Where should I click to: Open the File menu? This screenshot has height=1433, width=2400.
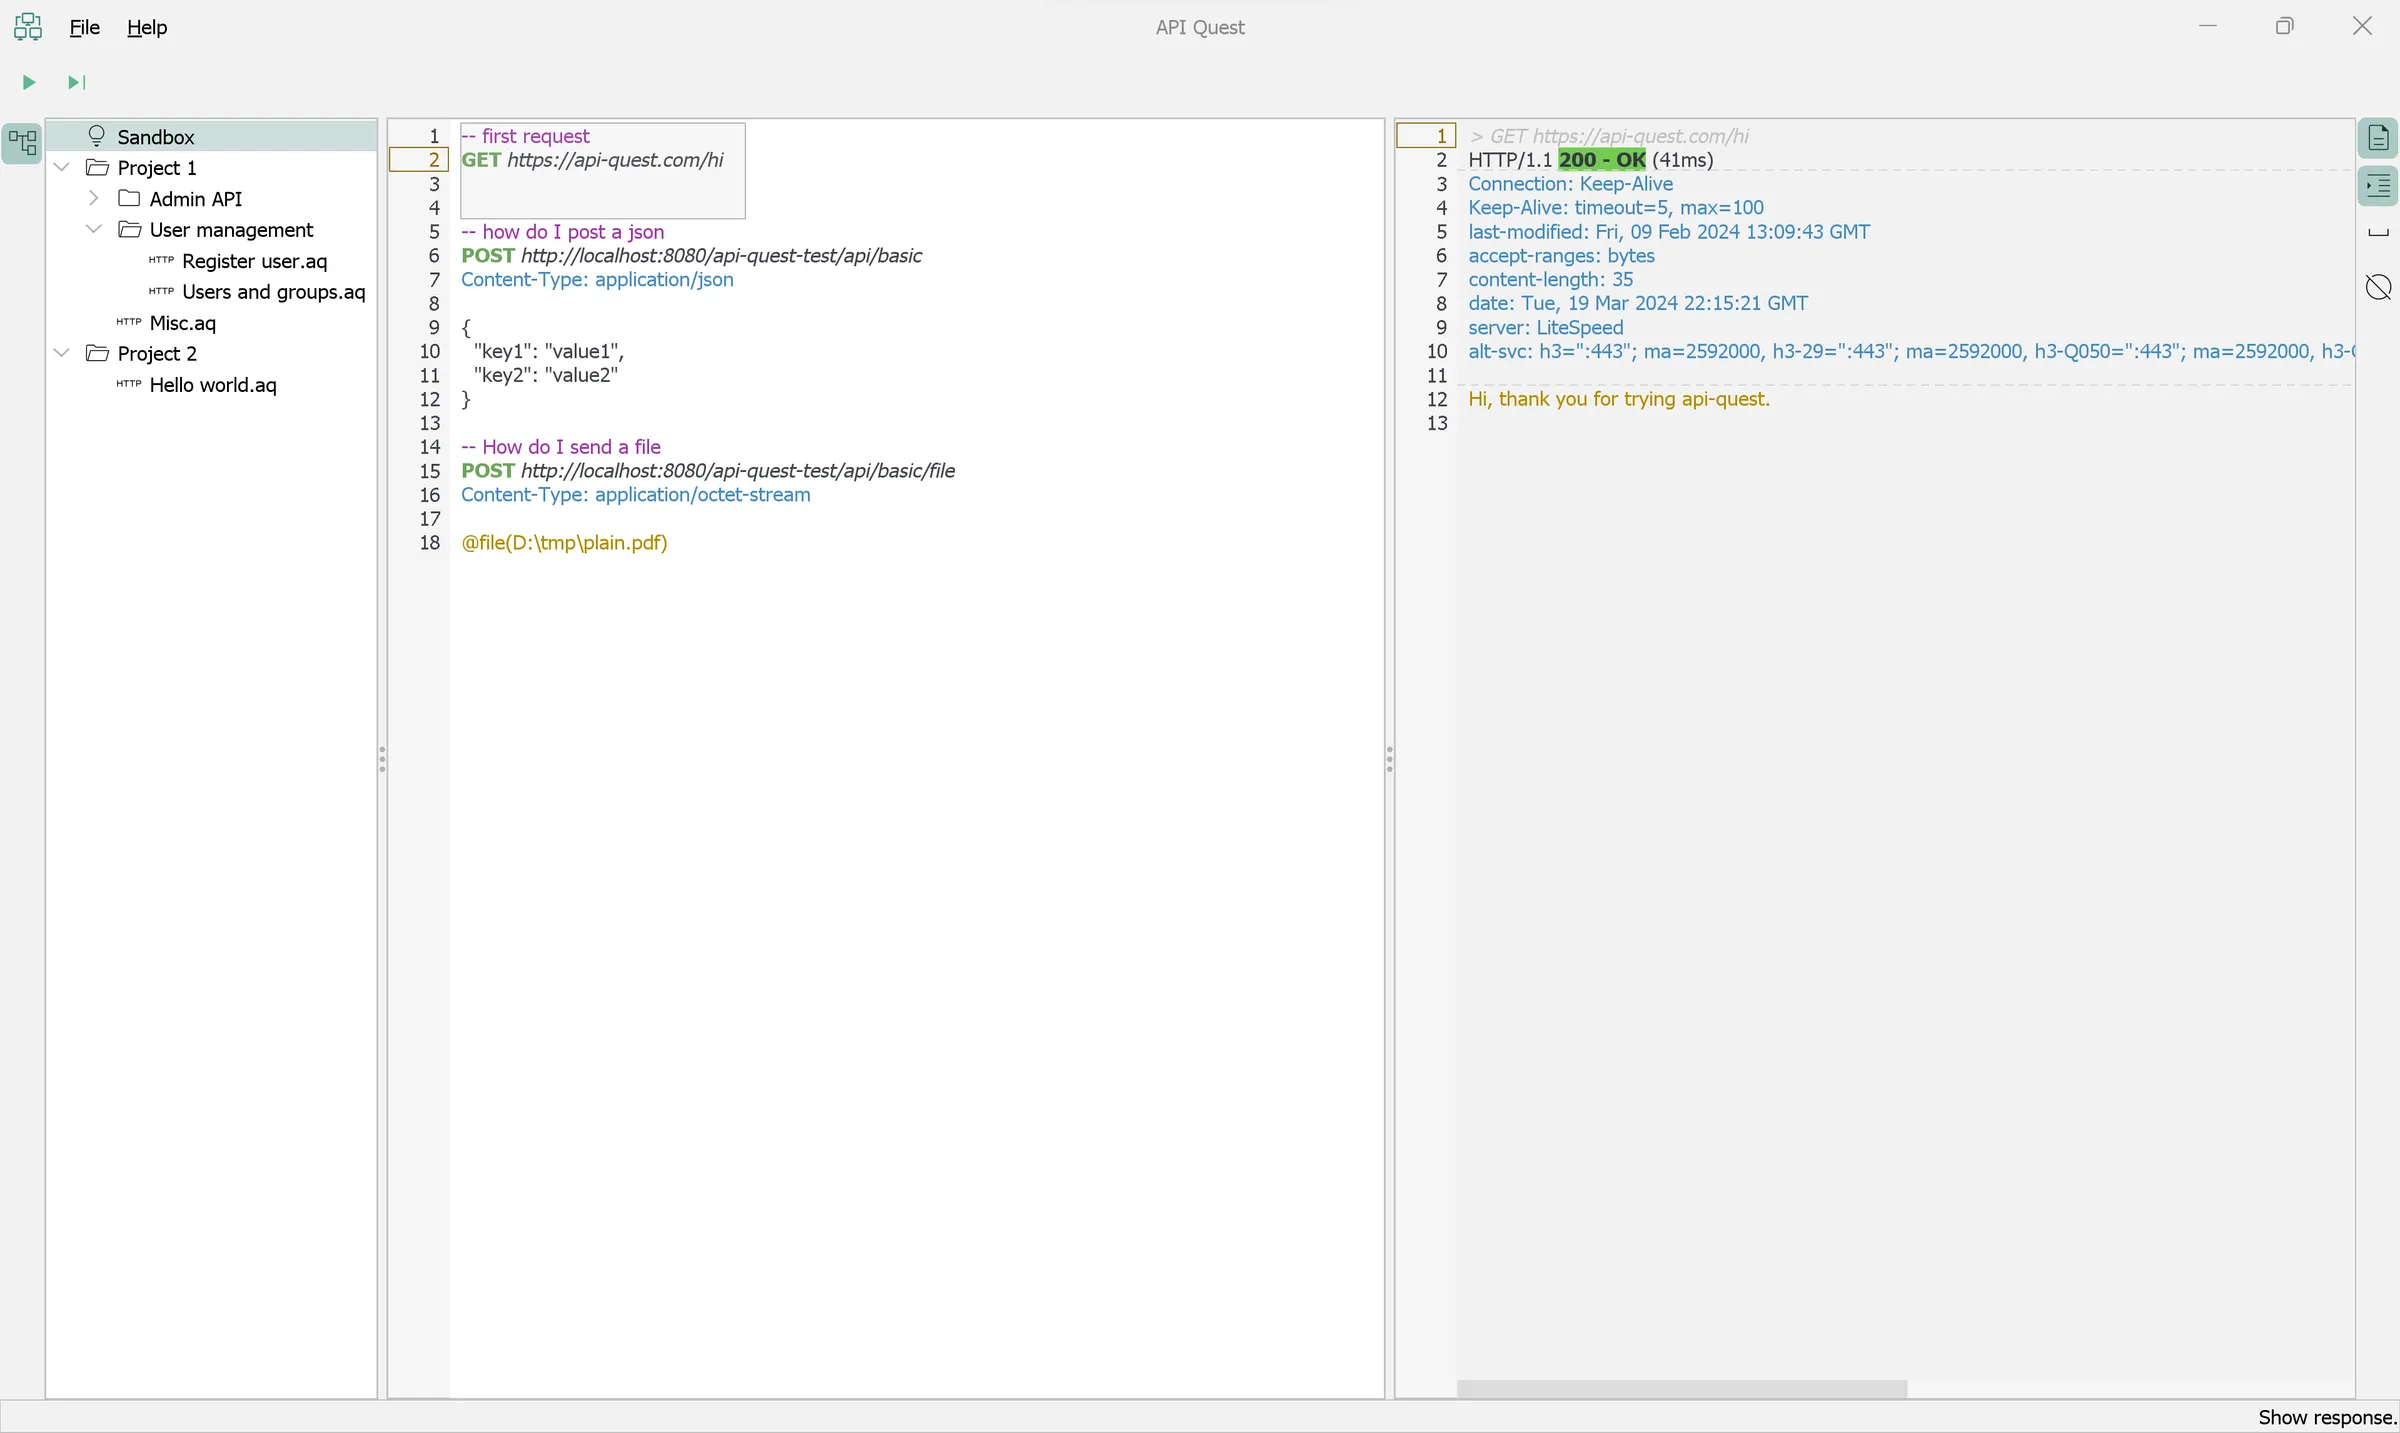point(84,27)
